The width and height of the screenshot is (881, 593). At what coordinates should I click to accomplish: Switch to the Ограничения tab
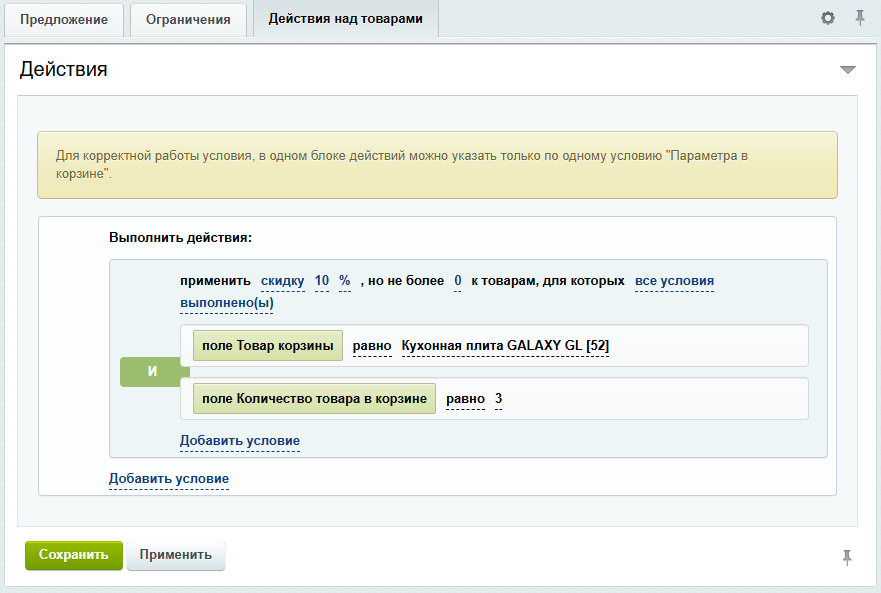(188, 20)
